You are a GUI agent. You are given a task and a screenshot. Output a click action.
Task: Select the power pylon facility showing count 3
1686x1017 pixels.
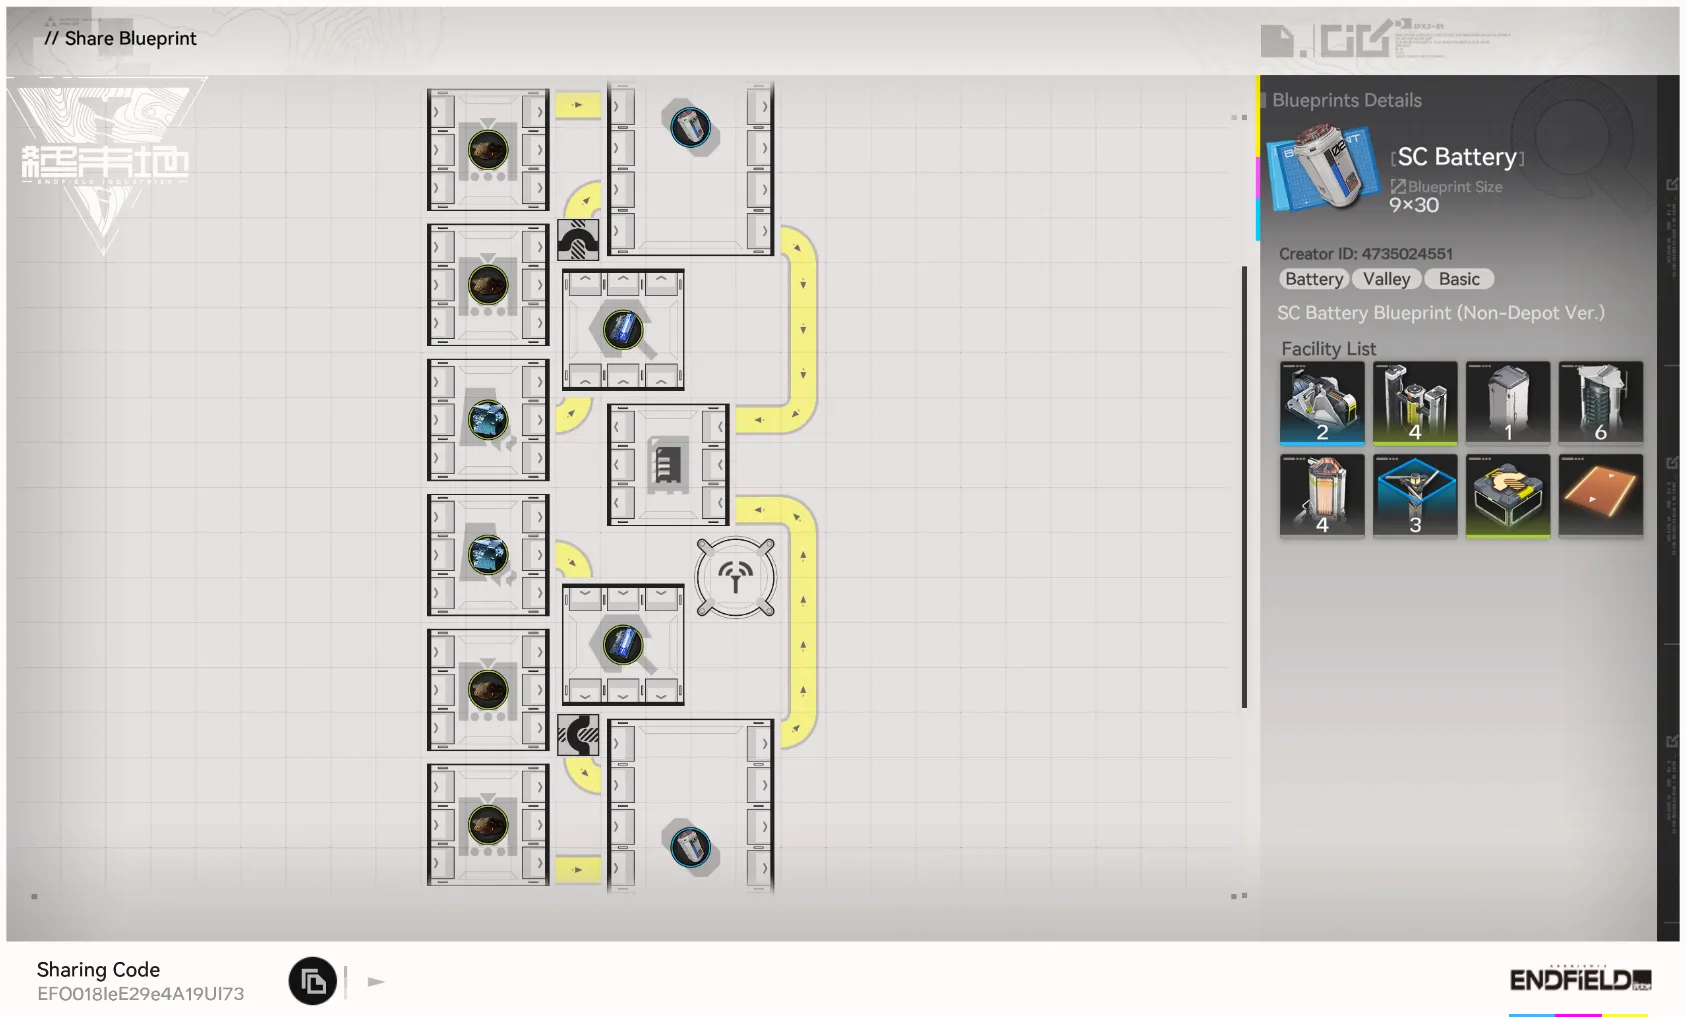pos(1414,495)
